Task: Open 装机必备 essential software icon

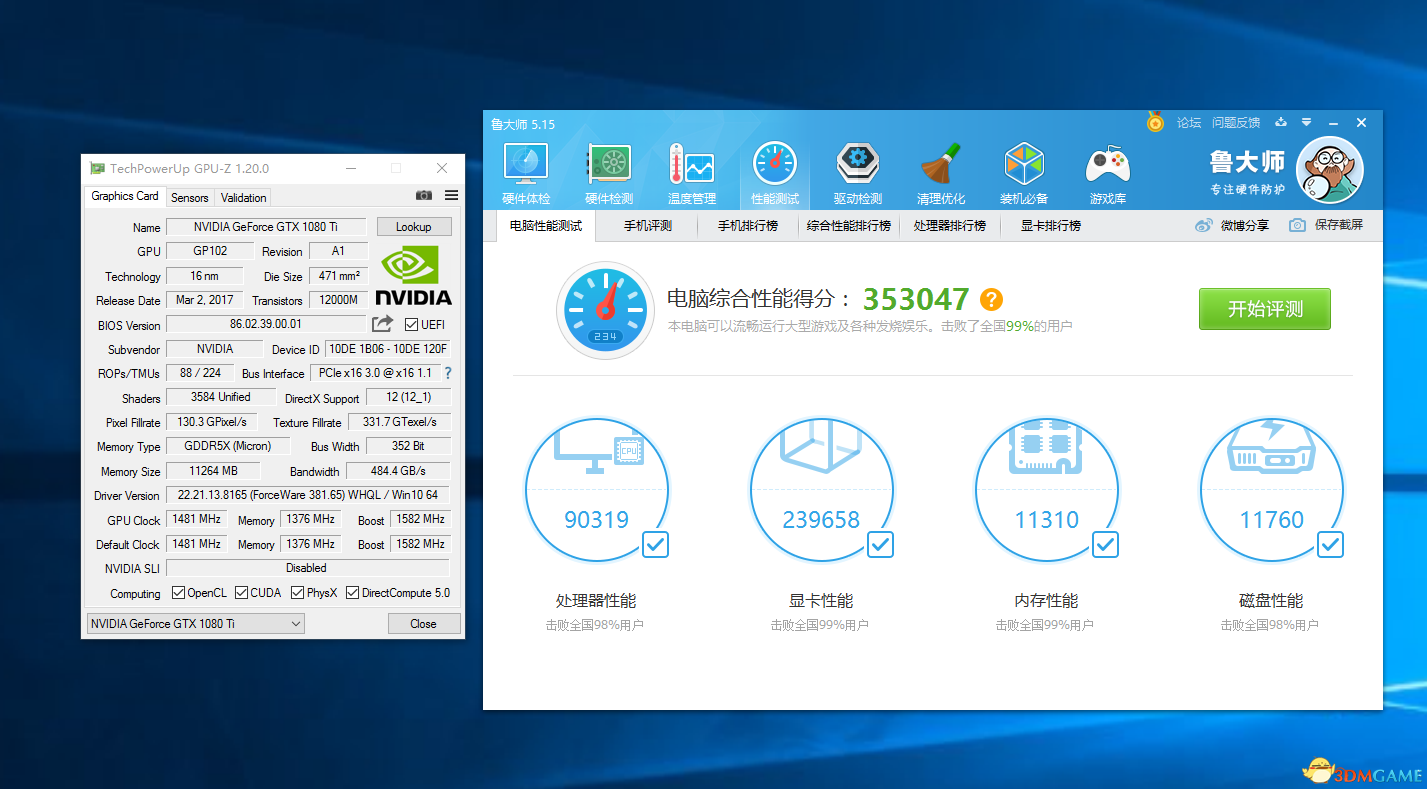Action: tap(1023, 165)
